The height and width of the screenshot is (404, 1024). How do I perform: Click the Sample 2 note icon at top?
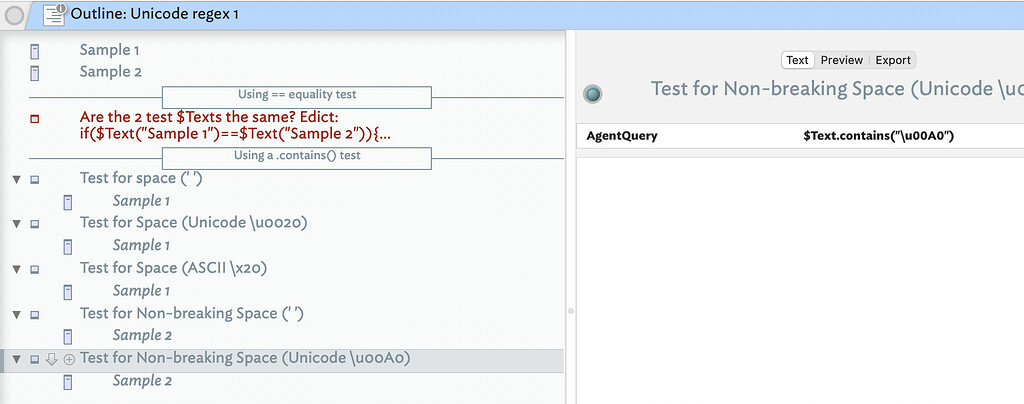click(x=35, y=72)
